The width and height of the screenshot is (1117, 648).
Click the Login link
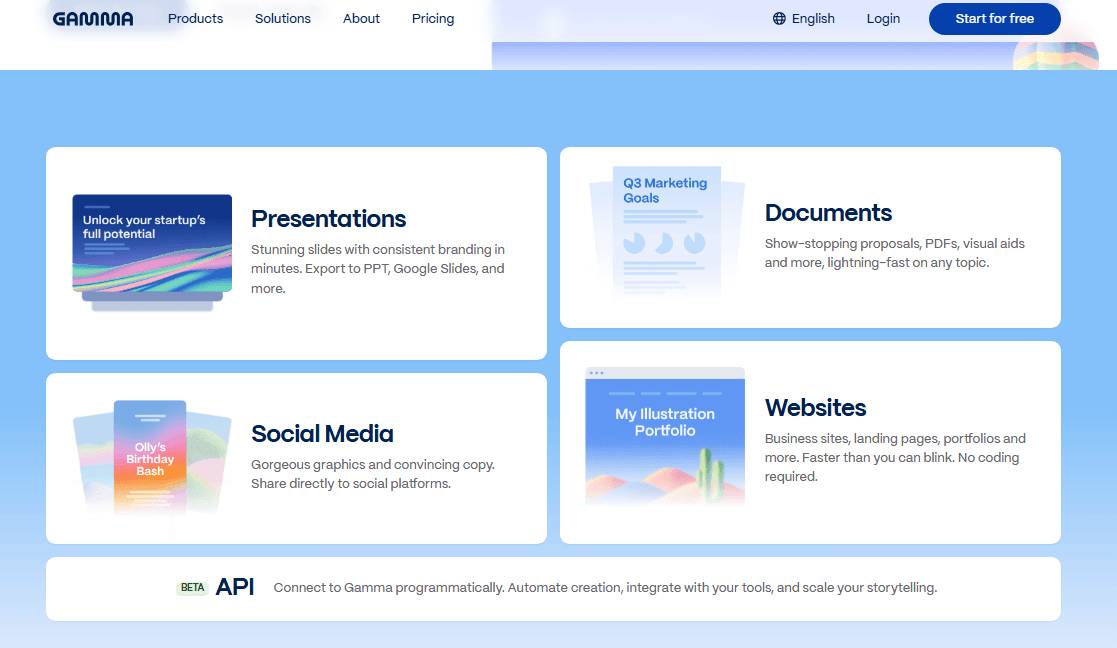883,19
